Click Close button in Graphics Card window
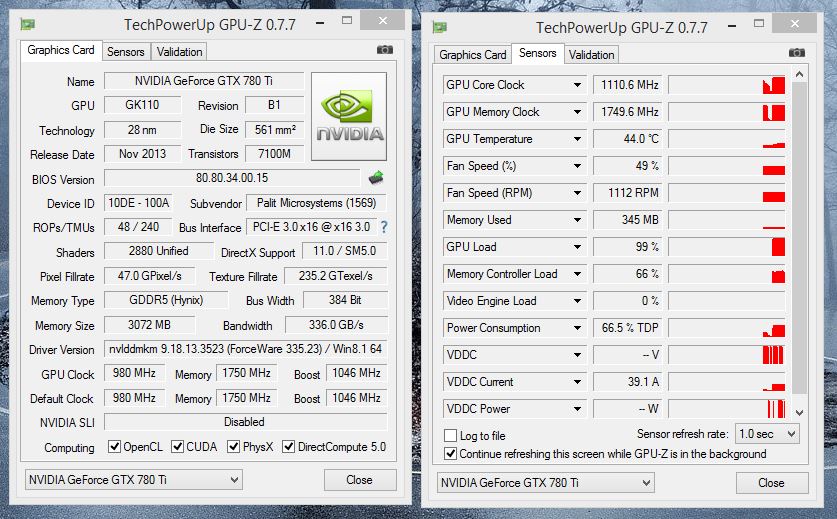Viewport: 837px width, 519px height. 360,479
